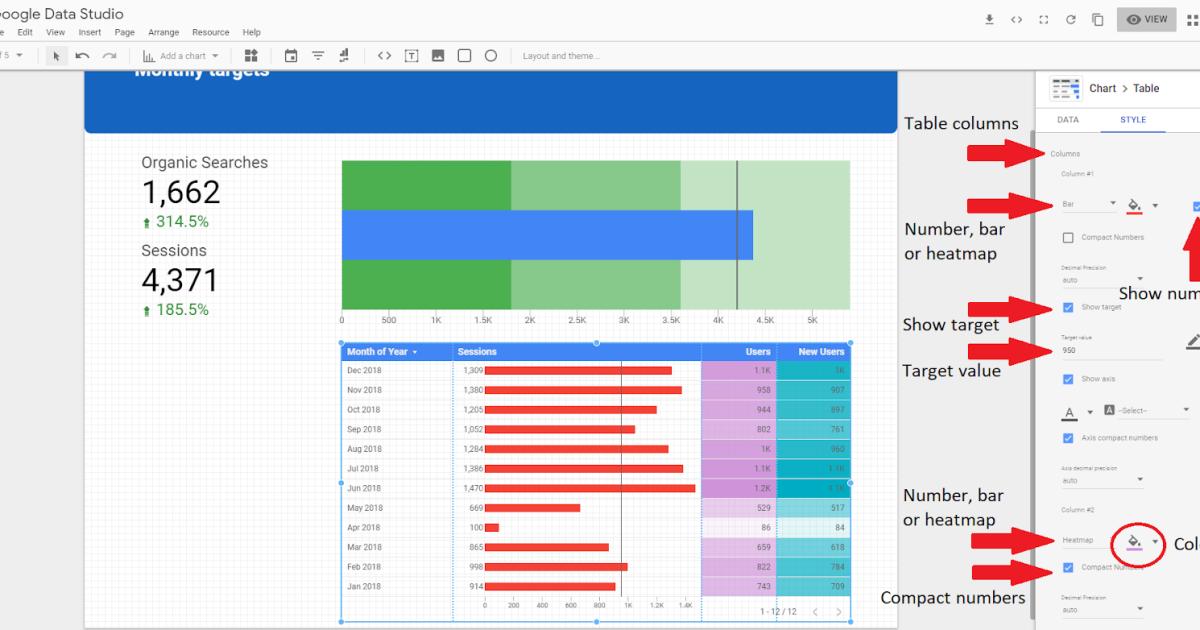1200x630 pixels.
Task: Click Column #2 purple fill color bucket
Action: pos(1134,541)
